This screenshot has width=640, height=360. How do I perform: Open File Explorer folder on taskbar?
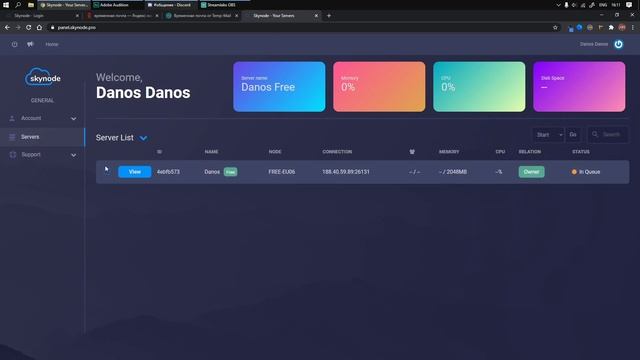click(31, 5)
